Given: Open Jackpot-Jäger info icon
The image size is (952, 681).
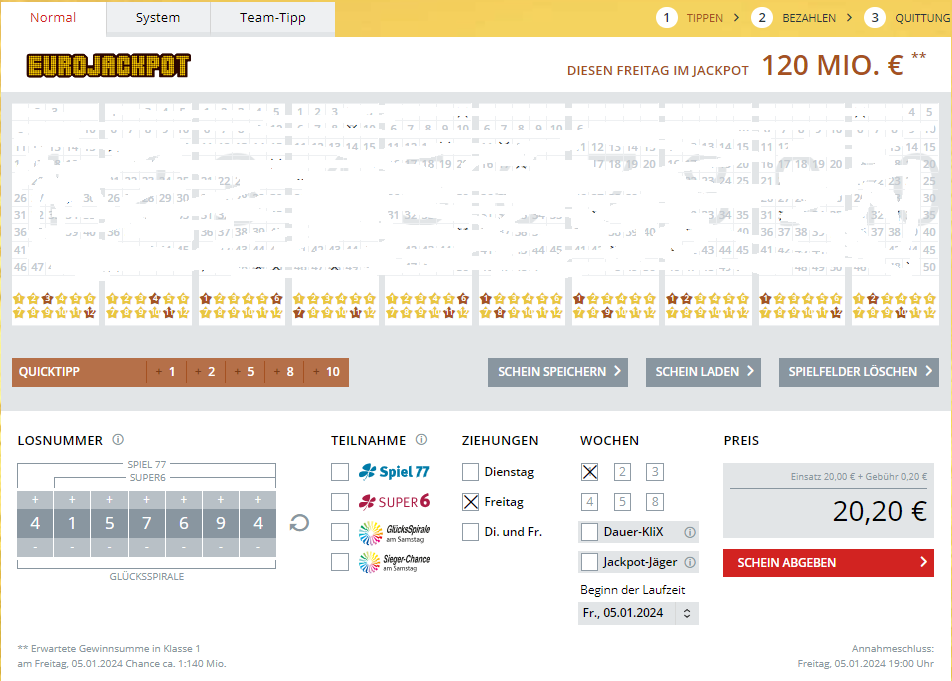Looking at the screenshot, I should 690,562.
